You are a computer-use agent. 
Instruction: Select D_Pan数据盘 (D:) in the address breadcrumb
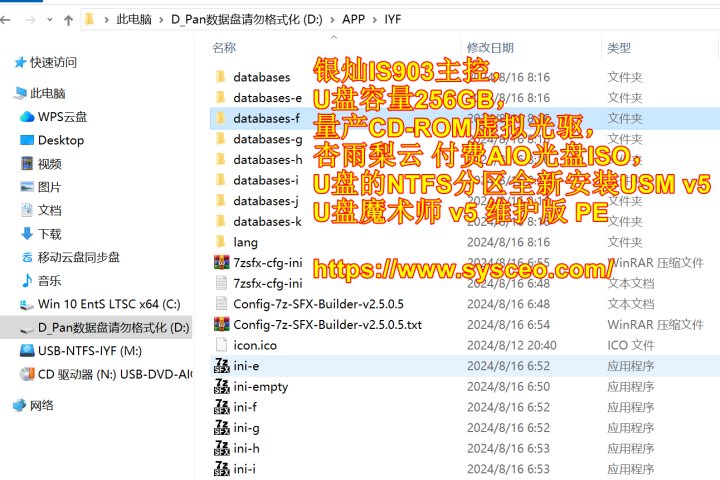[x=247, y=19]
